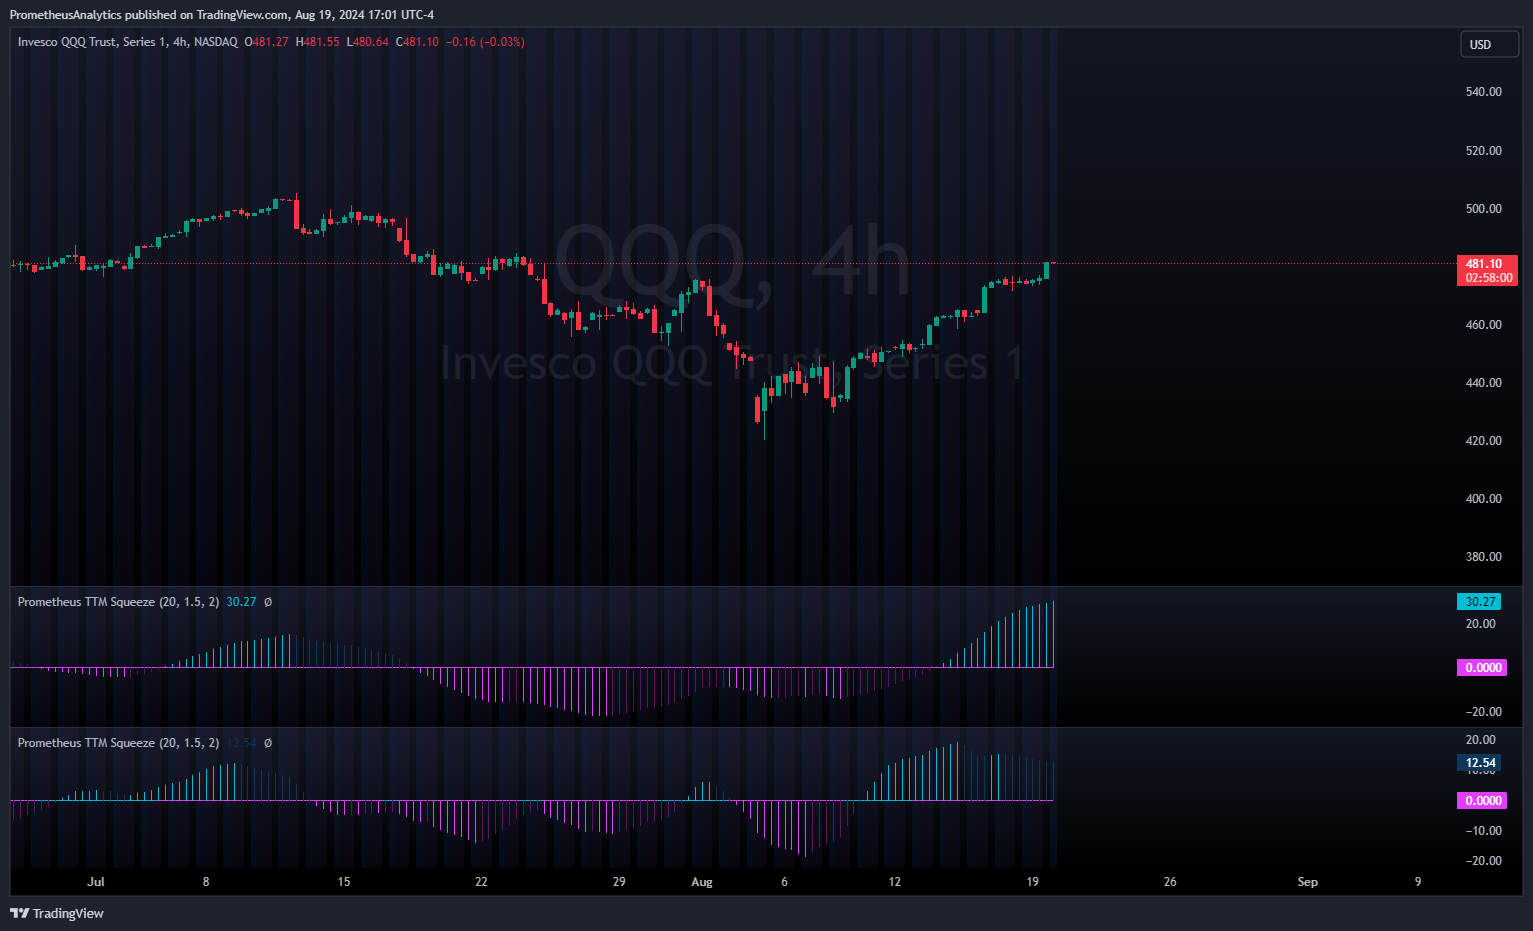Click the 420.00 price axis label
Image resolution: width=1533 pixels, height=931 pixels.
1484,441
